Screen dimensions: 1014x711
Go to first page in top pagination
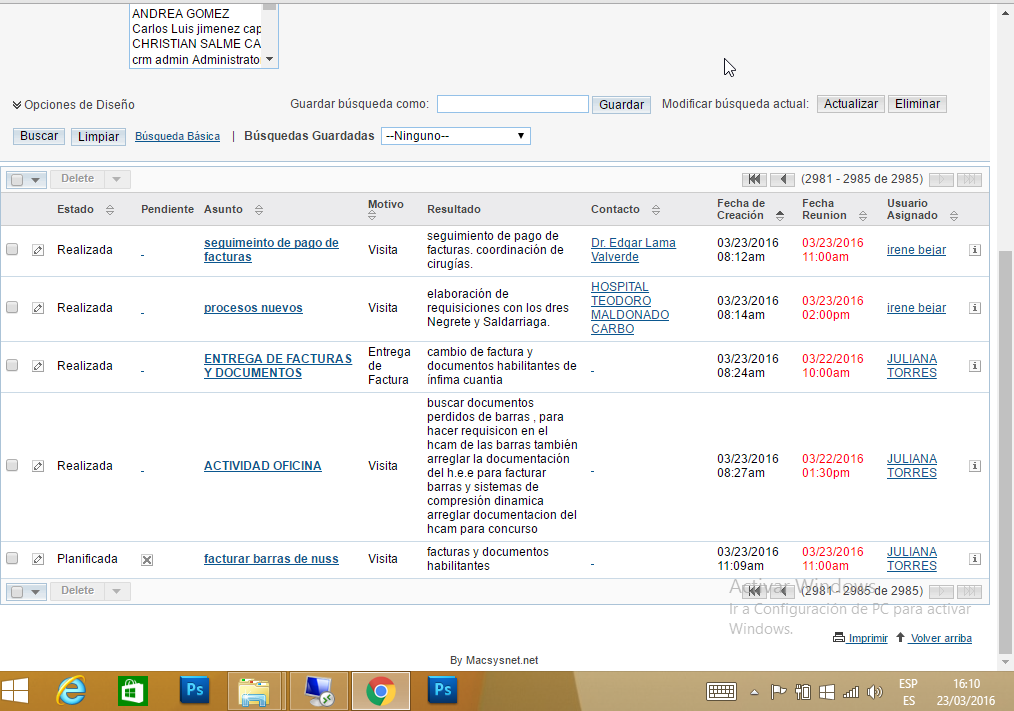(x=754, y=179)
